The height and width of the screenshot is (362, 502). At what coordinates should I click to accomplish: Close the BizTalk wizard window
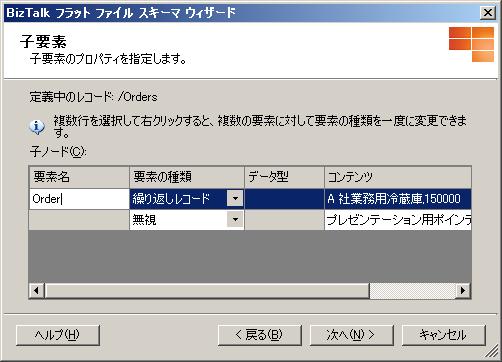pos(487,13)
